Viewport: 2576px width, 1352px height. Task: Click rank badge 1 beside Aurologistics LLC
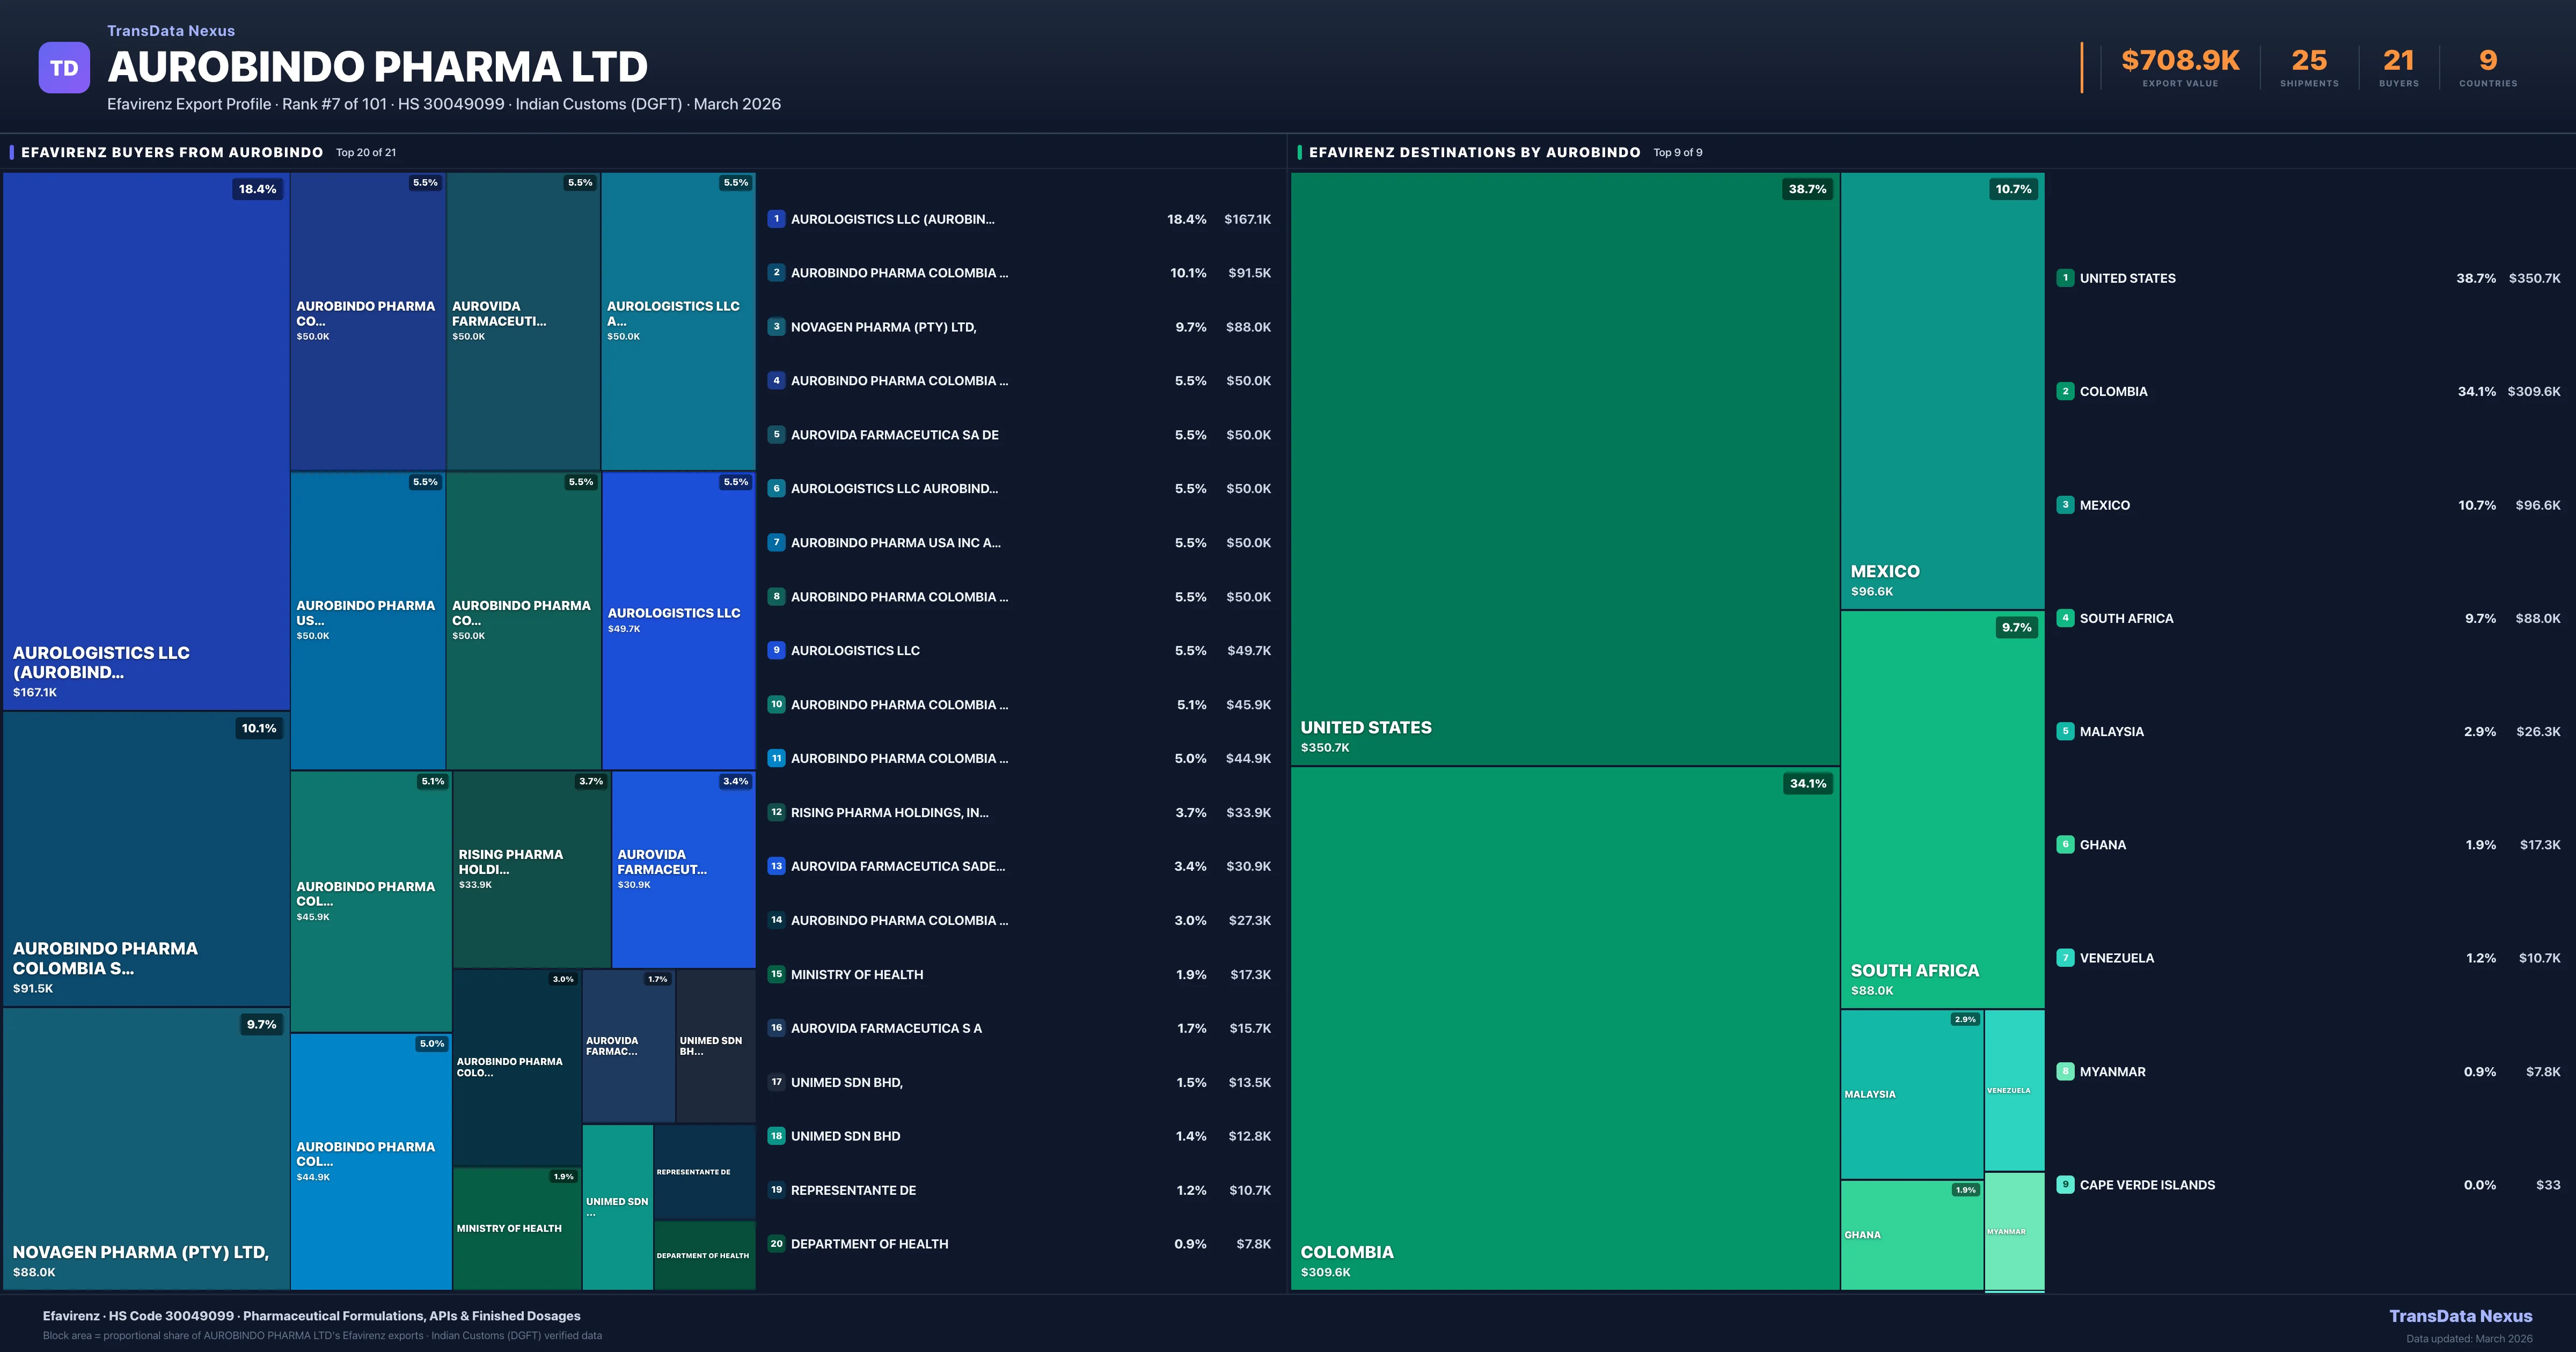776,219
